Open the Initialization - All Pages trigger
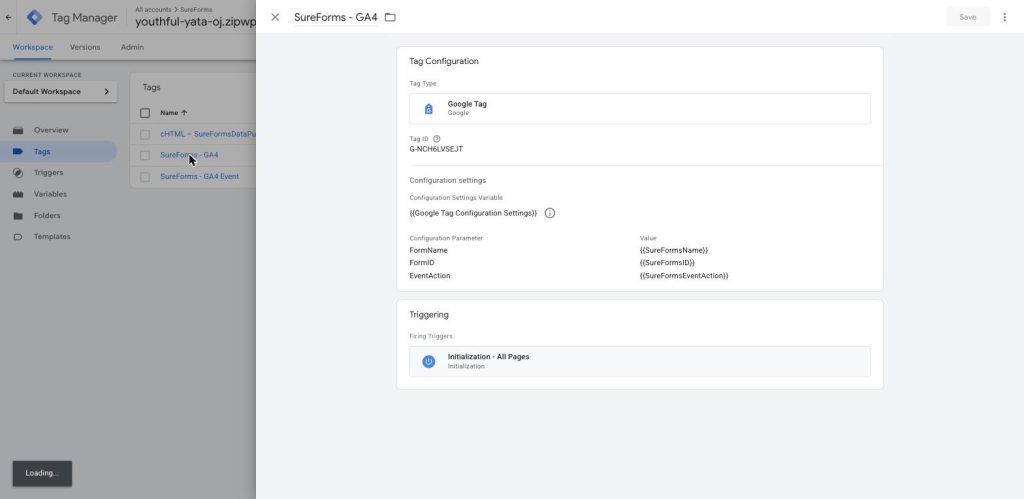Image resolution: width=1024 pixels, height=499 pixels. [640, 361]
